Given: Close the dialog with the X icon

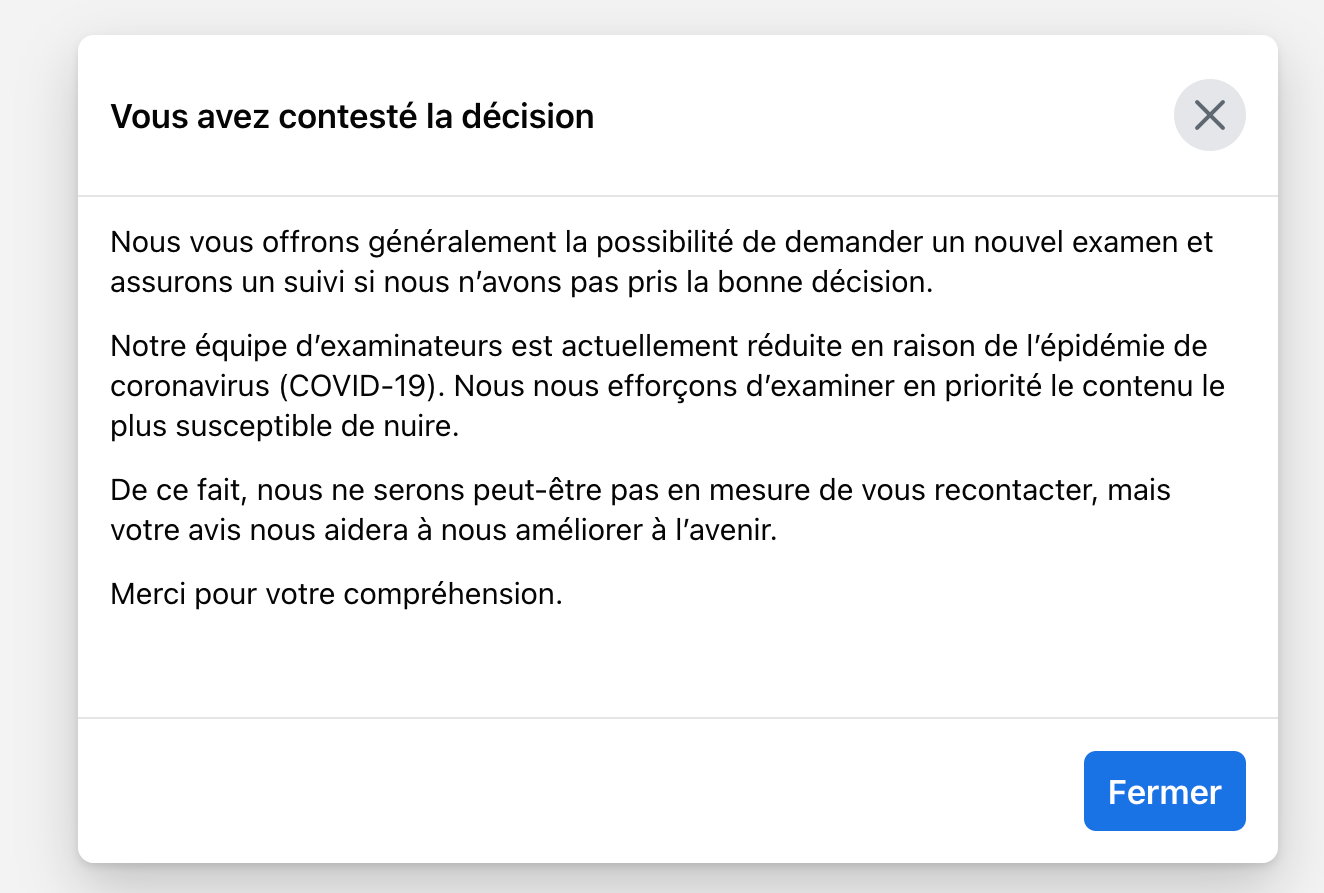Looking at the screenshot, I should [1209, 115].
